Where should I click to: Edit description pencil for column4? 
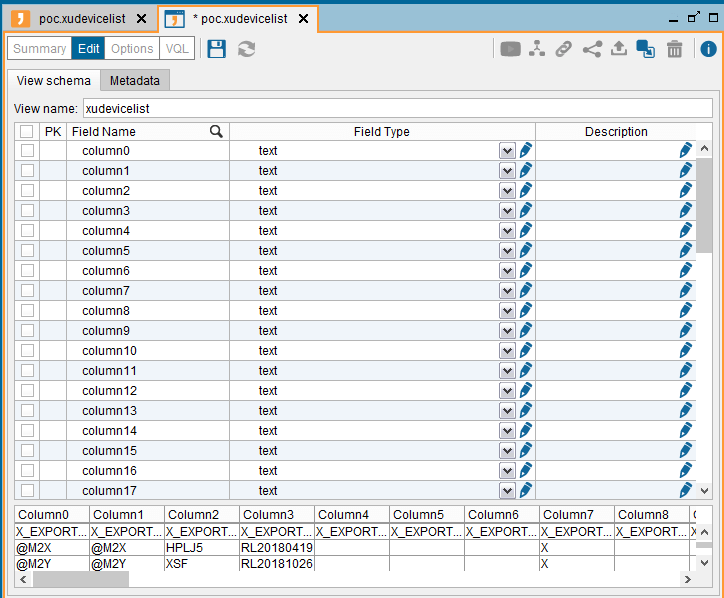(x=686, y=230)
